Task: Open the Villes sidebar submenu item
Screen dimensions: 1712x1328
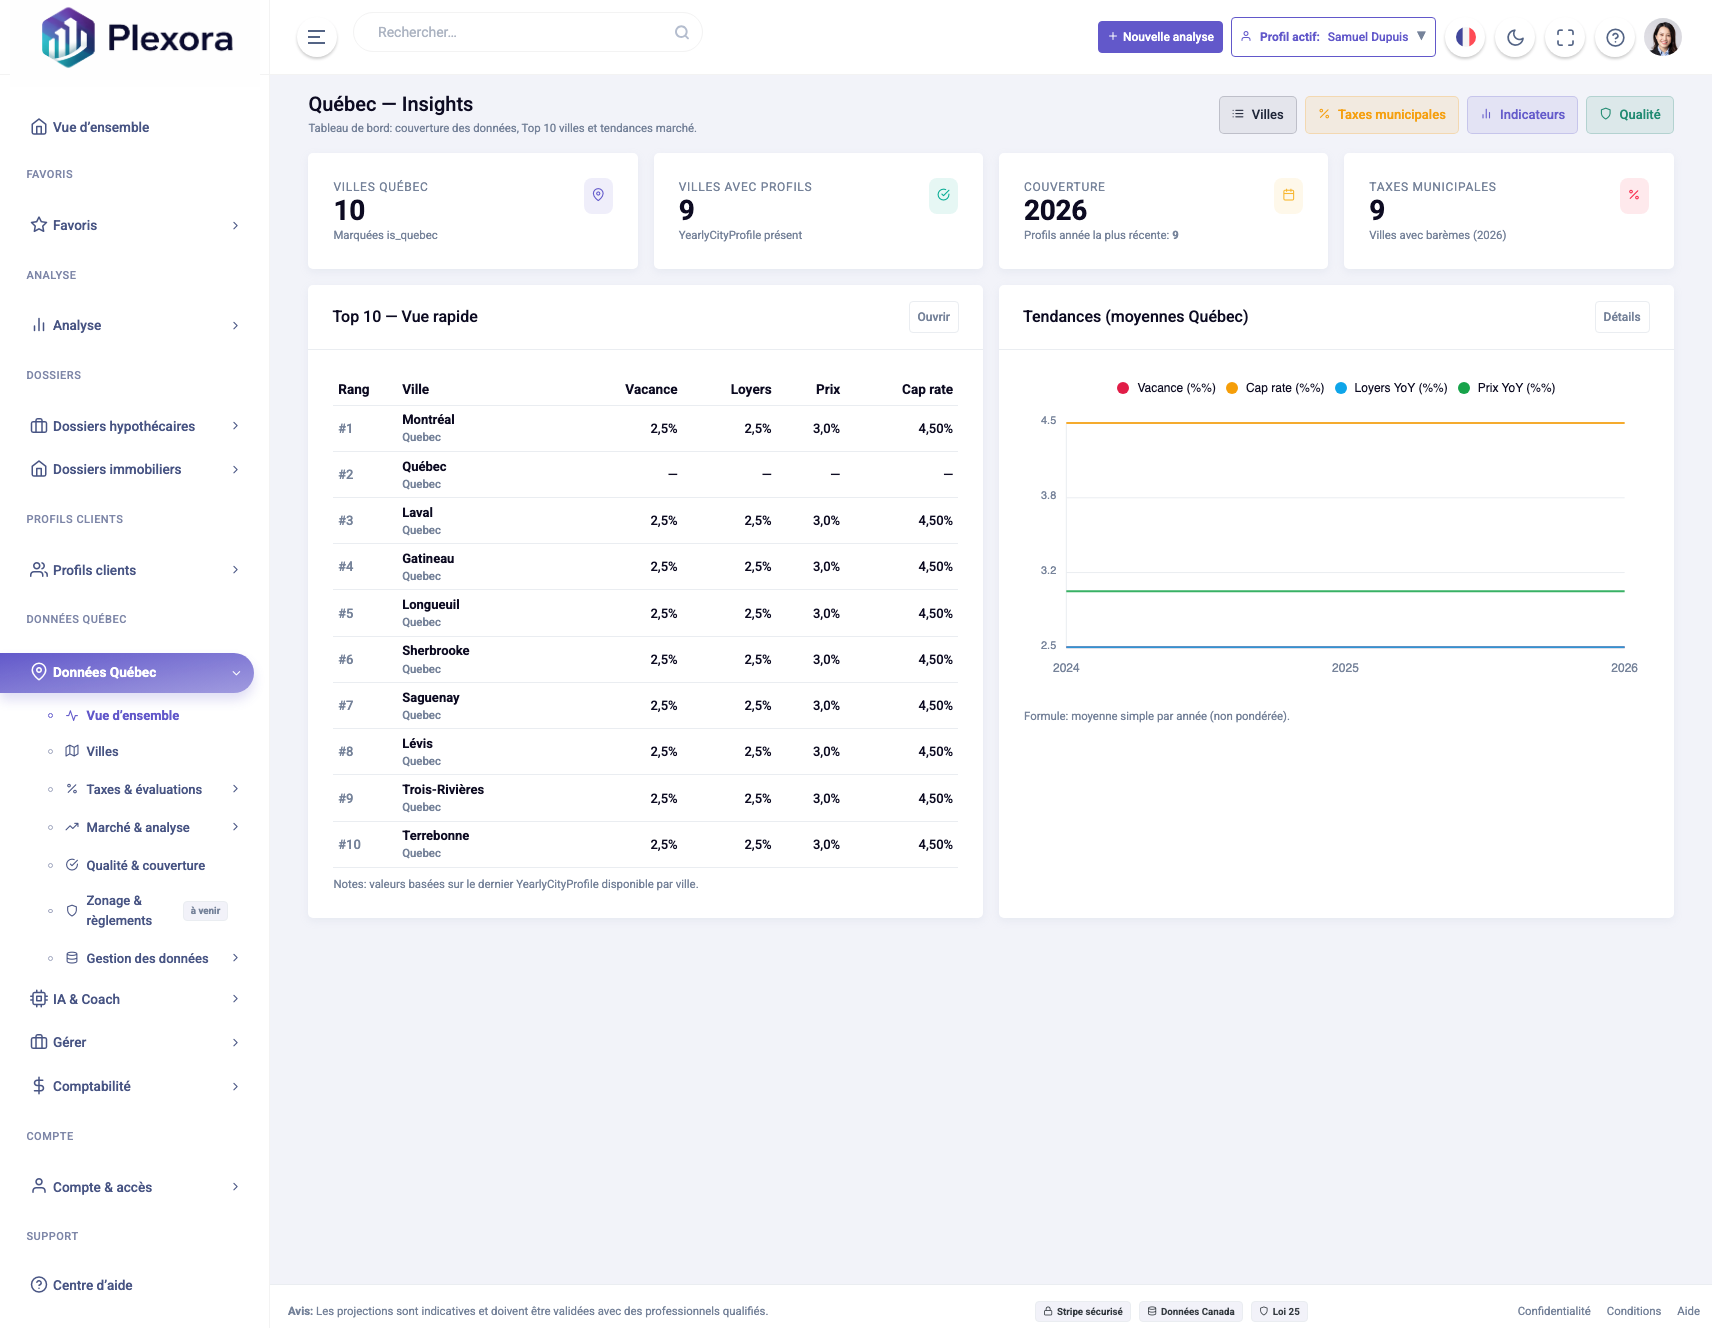Action: pyautogui.click(x=102, y=751)
